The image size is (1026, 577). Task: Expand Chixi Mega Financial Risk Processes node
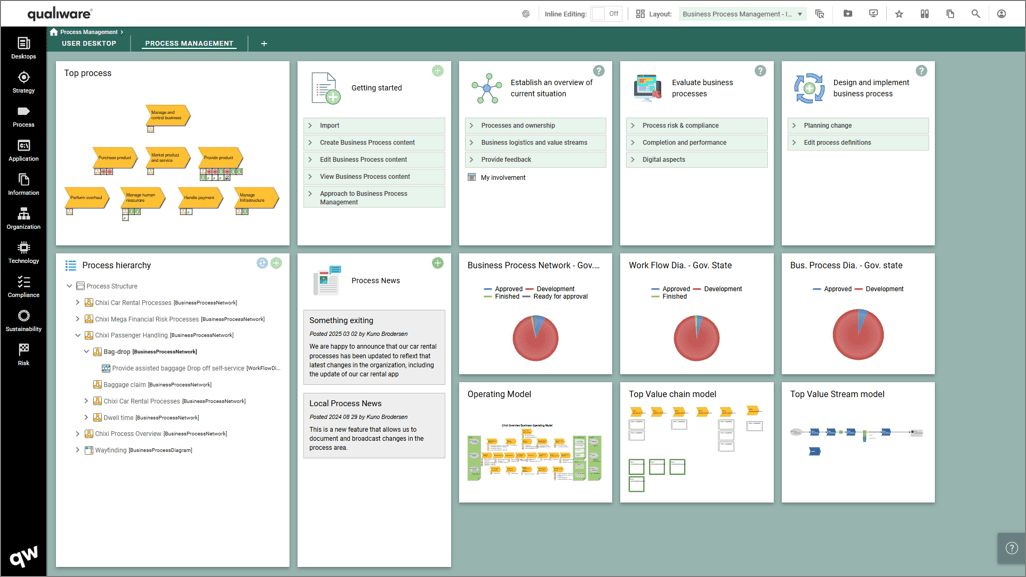point(78,319)
